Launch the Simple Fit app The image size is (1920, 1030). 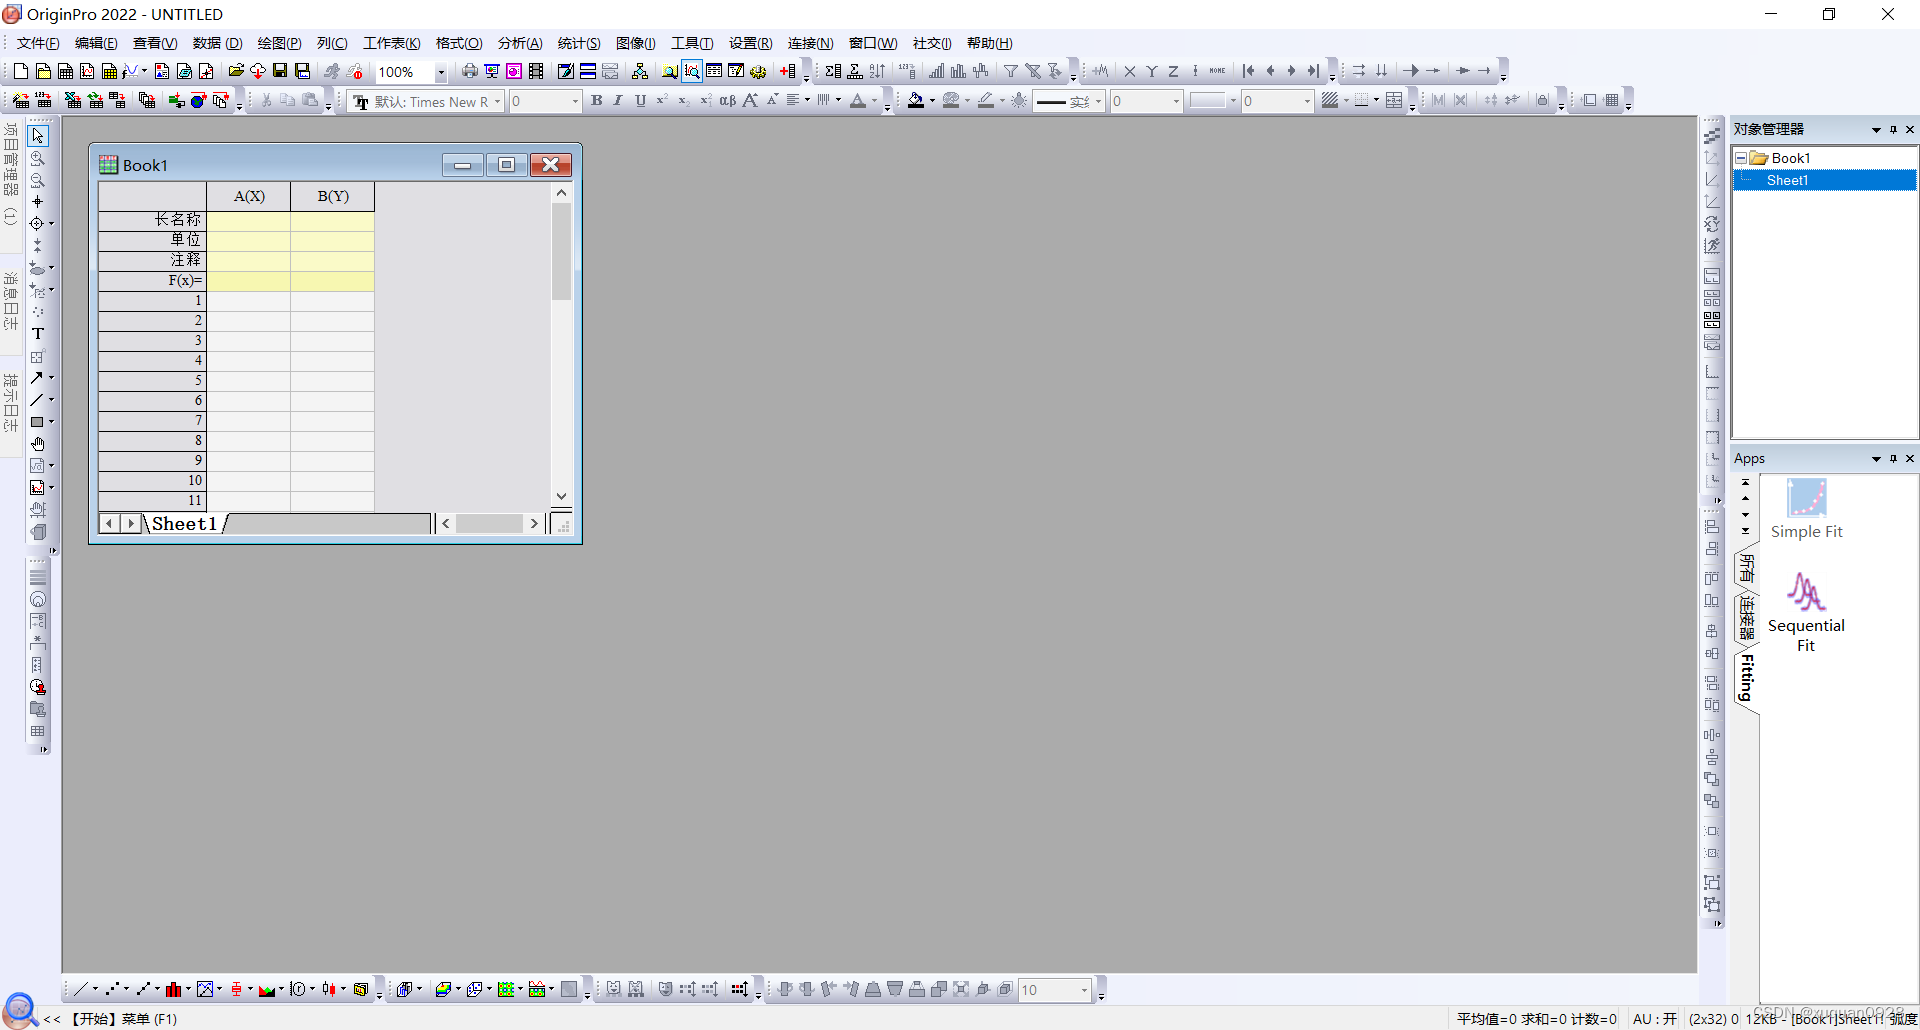[1806, 509]
